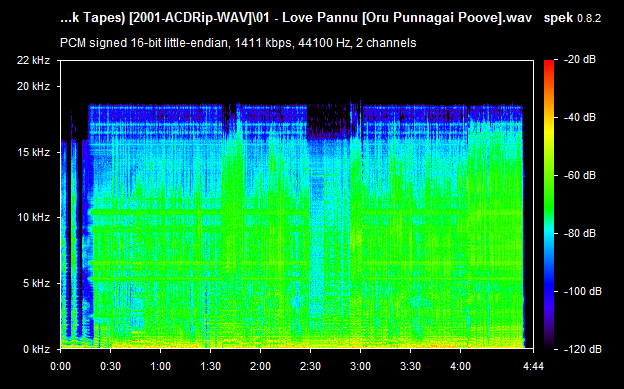The width and height of the screenshot is (624, 389).
Task: Click the '15 kHz' frequency axis label
Action: (x=36, y=152)
